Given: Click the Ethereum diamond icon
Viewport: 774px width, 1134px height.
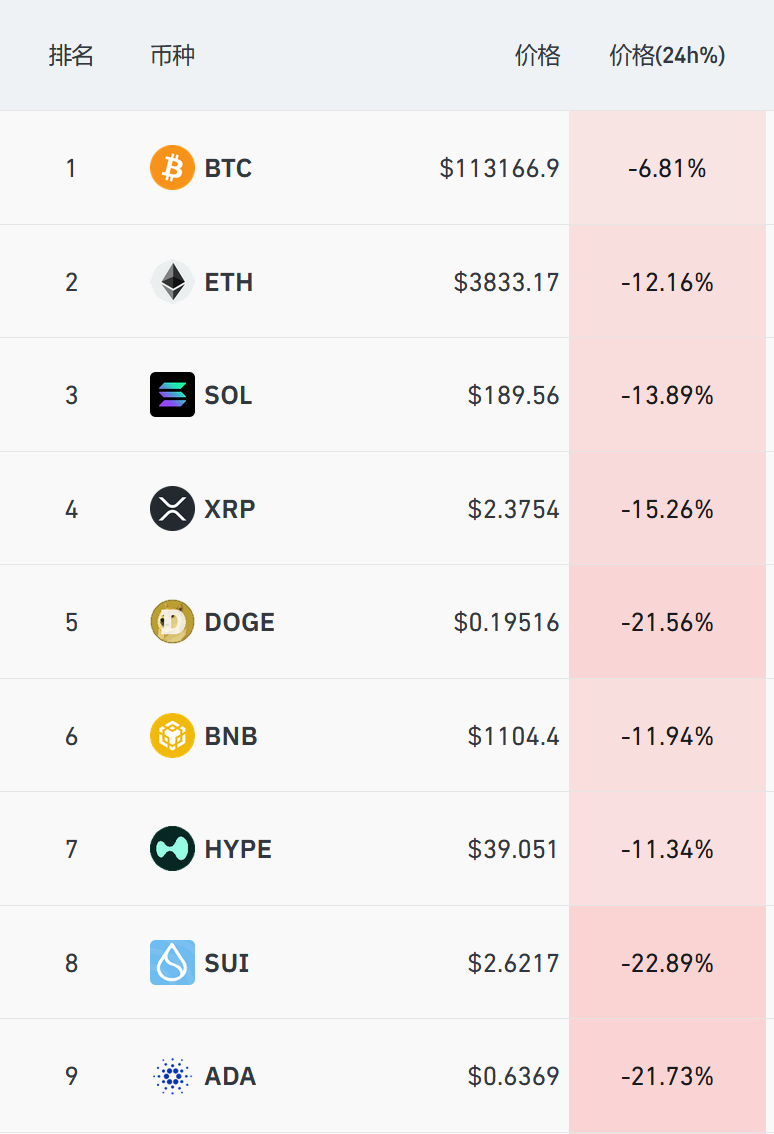Looking at the screenshot, I should coord(172,282).
